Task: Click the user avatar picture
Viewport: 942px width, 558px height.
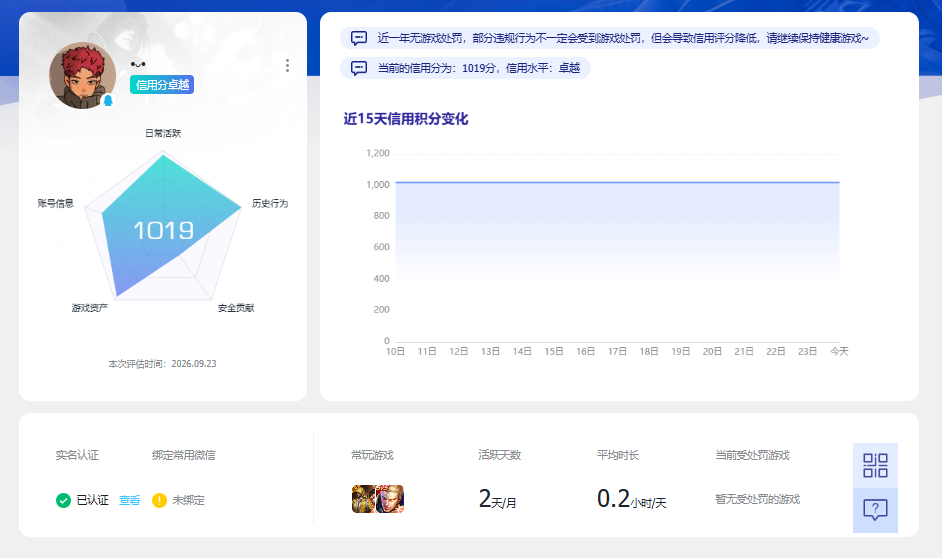Action: point(82,75)
